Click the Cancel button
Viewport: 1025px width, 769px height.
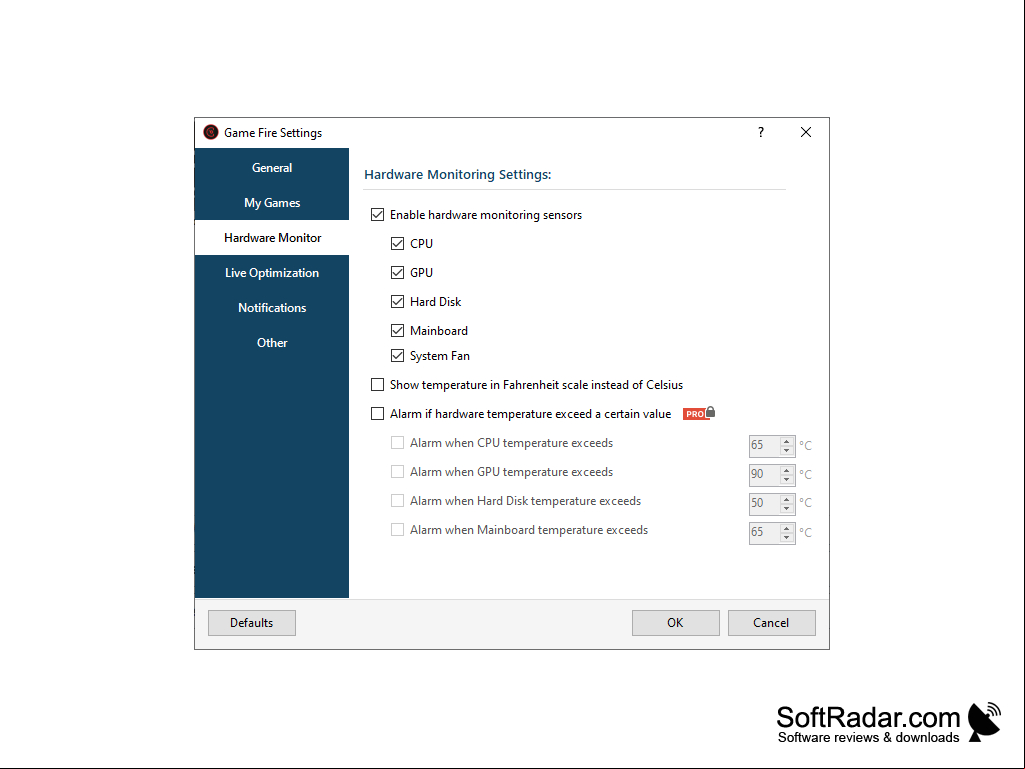[x=771, y=623]
